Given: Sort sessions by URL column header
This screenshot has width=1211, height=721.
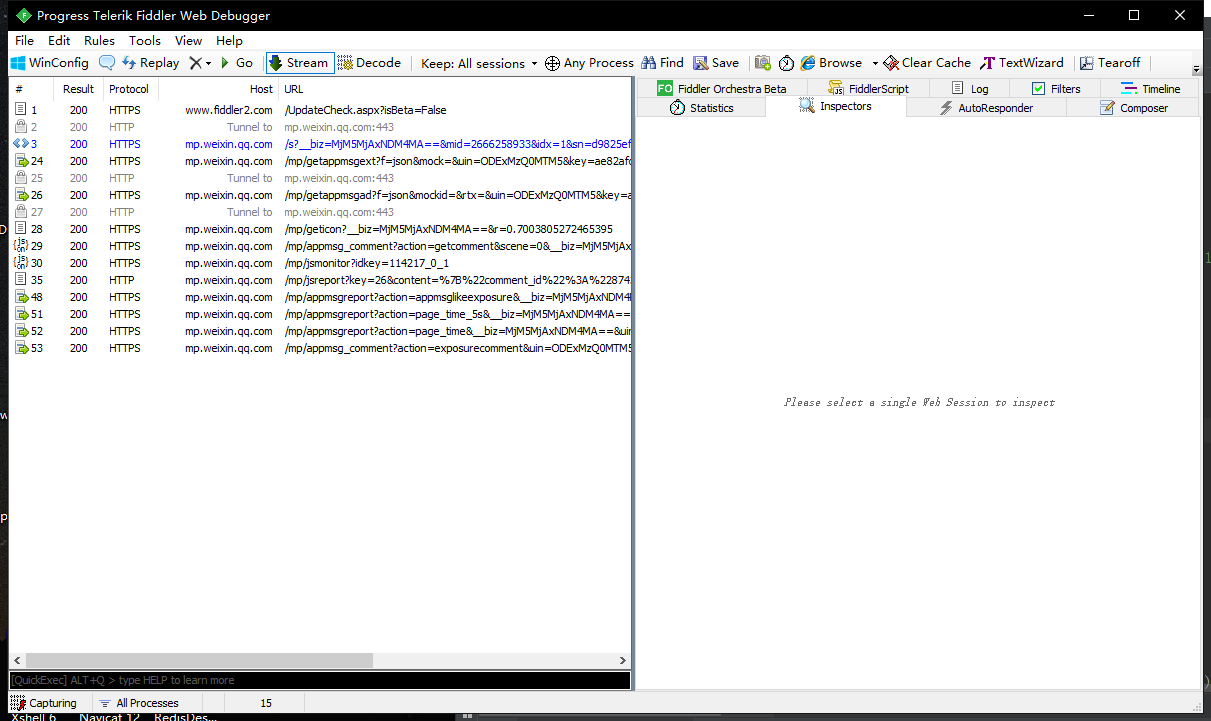Looking at the screenshot, I should point(454,89).
